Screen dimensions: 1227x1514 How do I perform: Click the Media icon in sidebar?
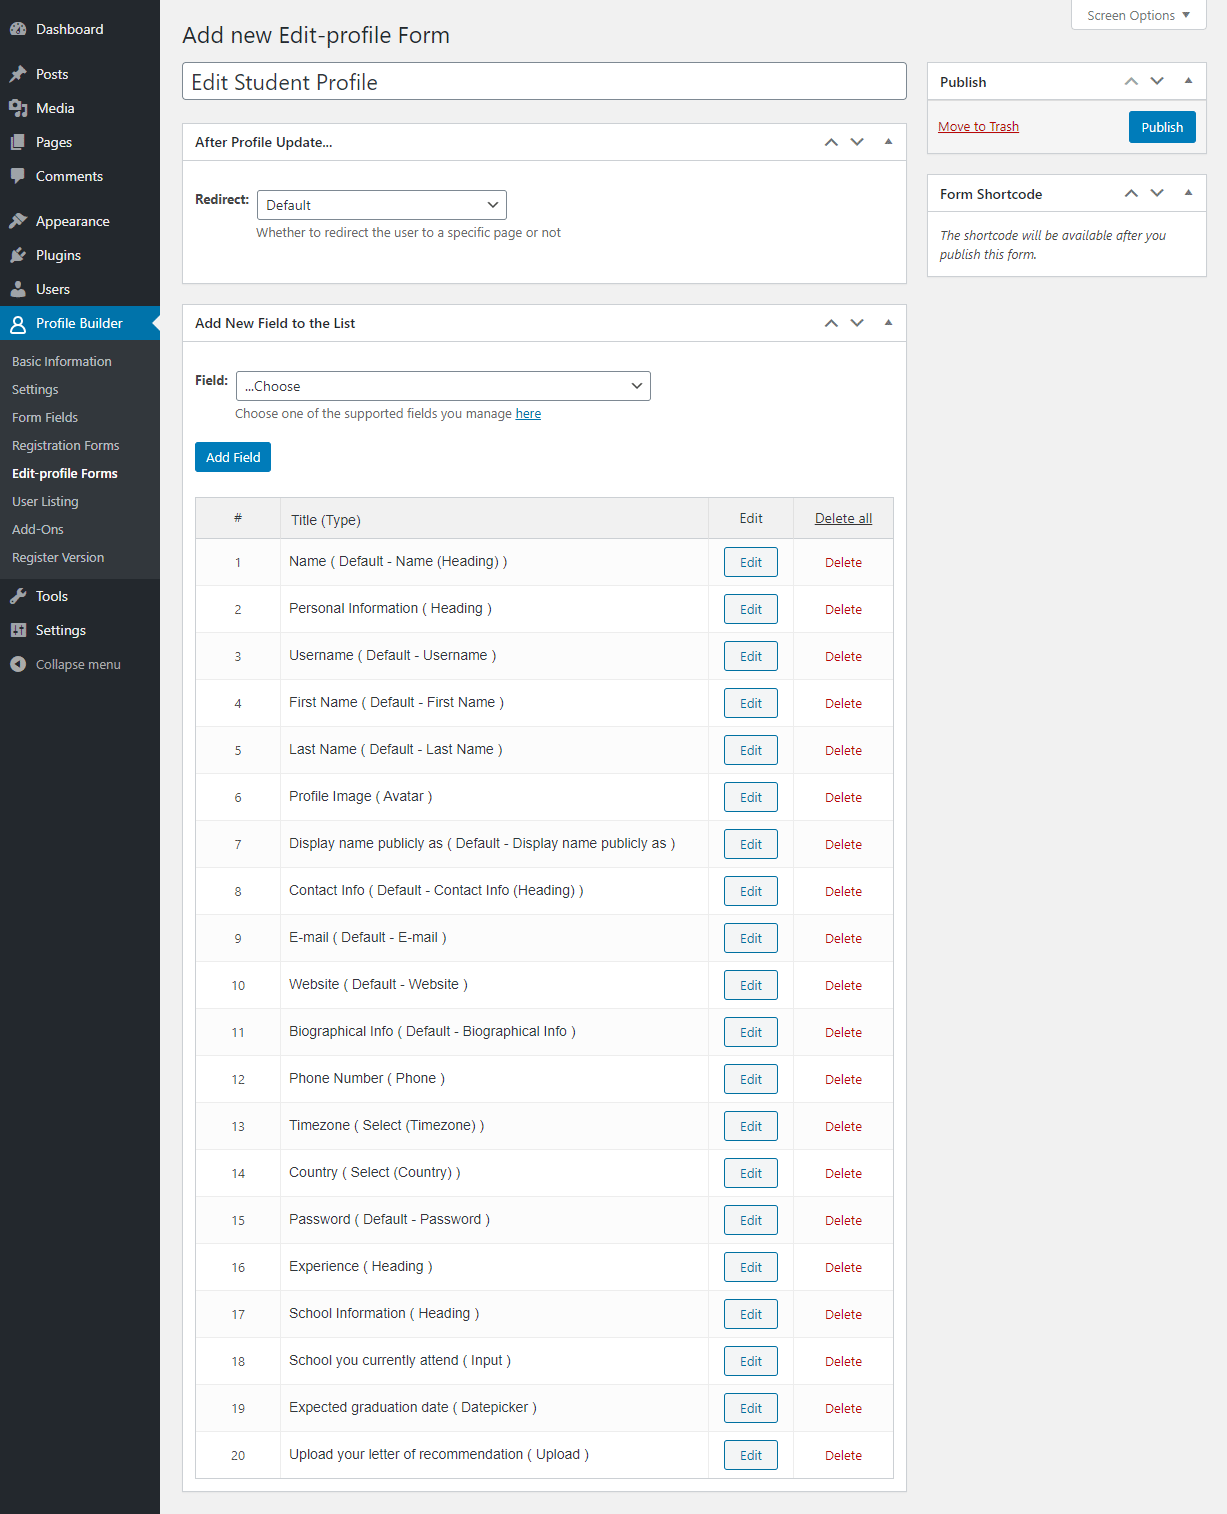18,108
